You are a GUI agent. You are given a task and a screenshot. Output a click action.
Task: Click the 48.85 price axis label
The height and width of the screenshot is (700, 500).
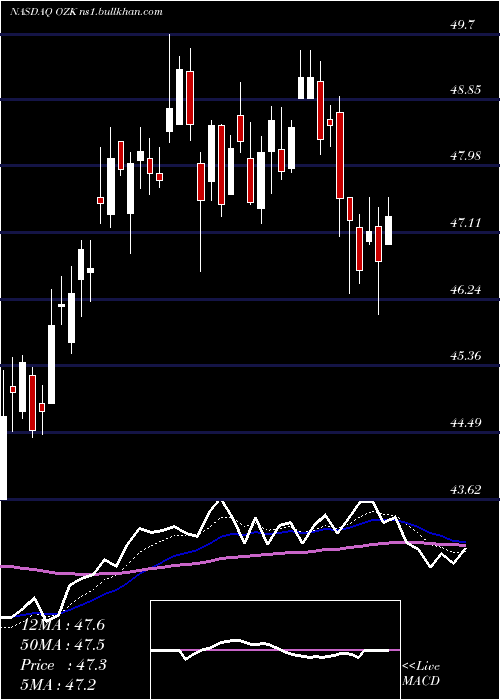[466, 90]
